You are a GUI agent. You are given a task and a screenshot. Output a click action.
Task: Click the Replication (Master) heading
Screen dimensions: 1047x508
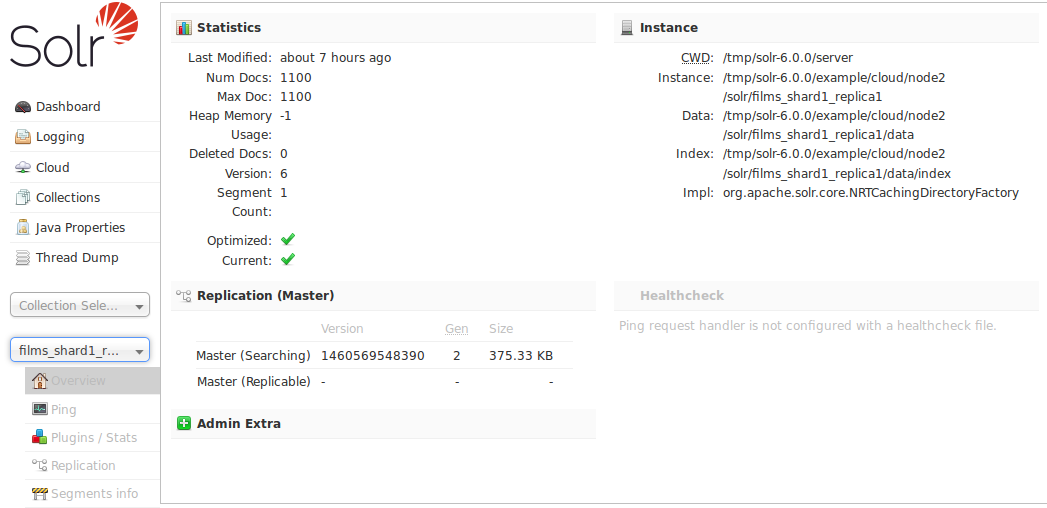265,296
